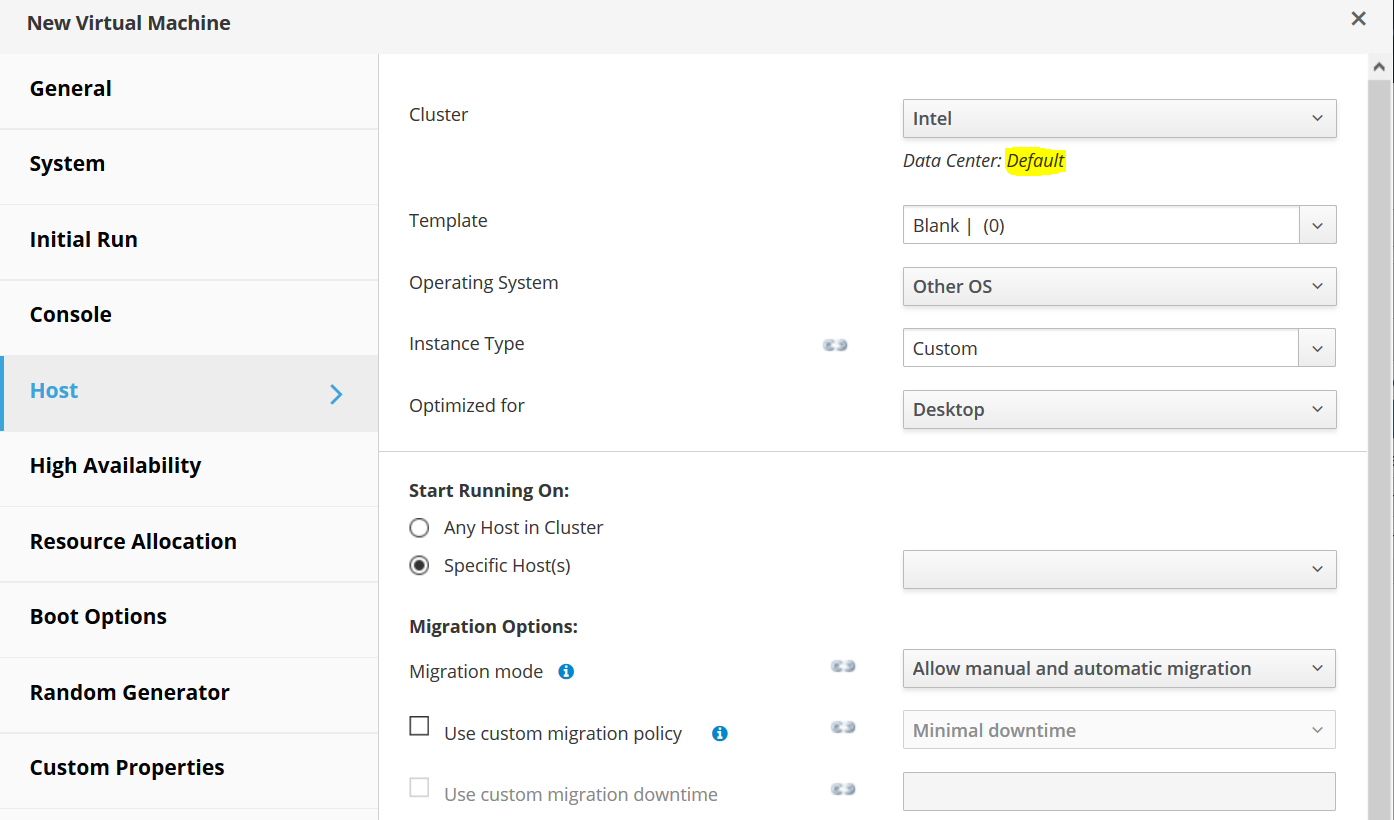1394x820 pixels.
Task: Expand the Operating System dropdown
Action: pyautogui.click(x=1119, y=286)
